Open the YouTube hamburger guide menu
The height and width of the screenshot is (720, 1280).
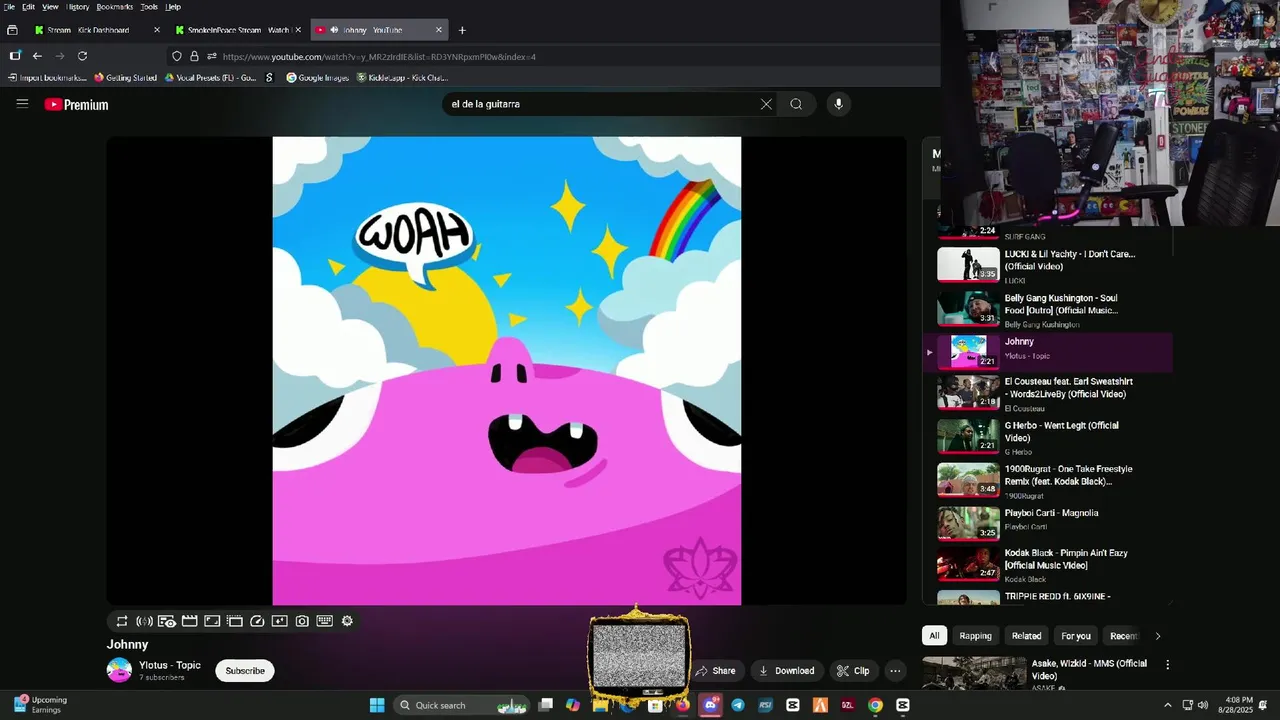coord(22,103)
